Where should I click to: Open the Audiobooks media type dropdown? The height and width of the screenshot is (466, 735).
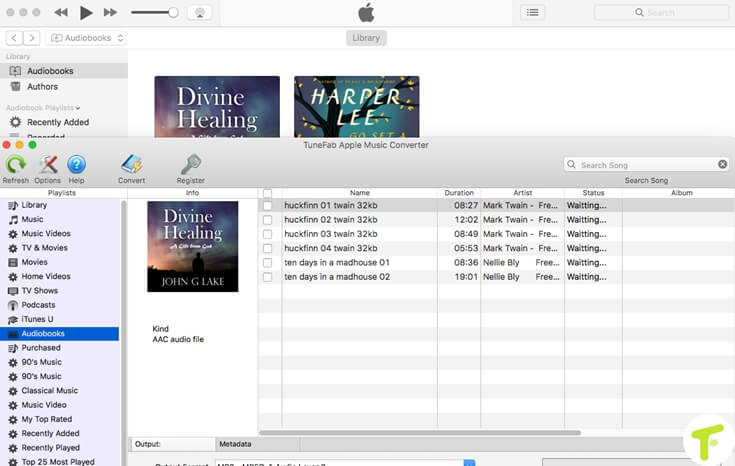click(x=87, y=38)
